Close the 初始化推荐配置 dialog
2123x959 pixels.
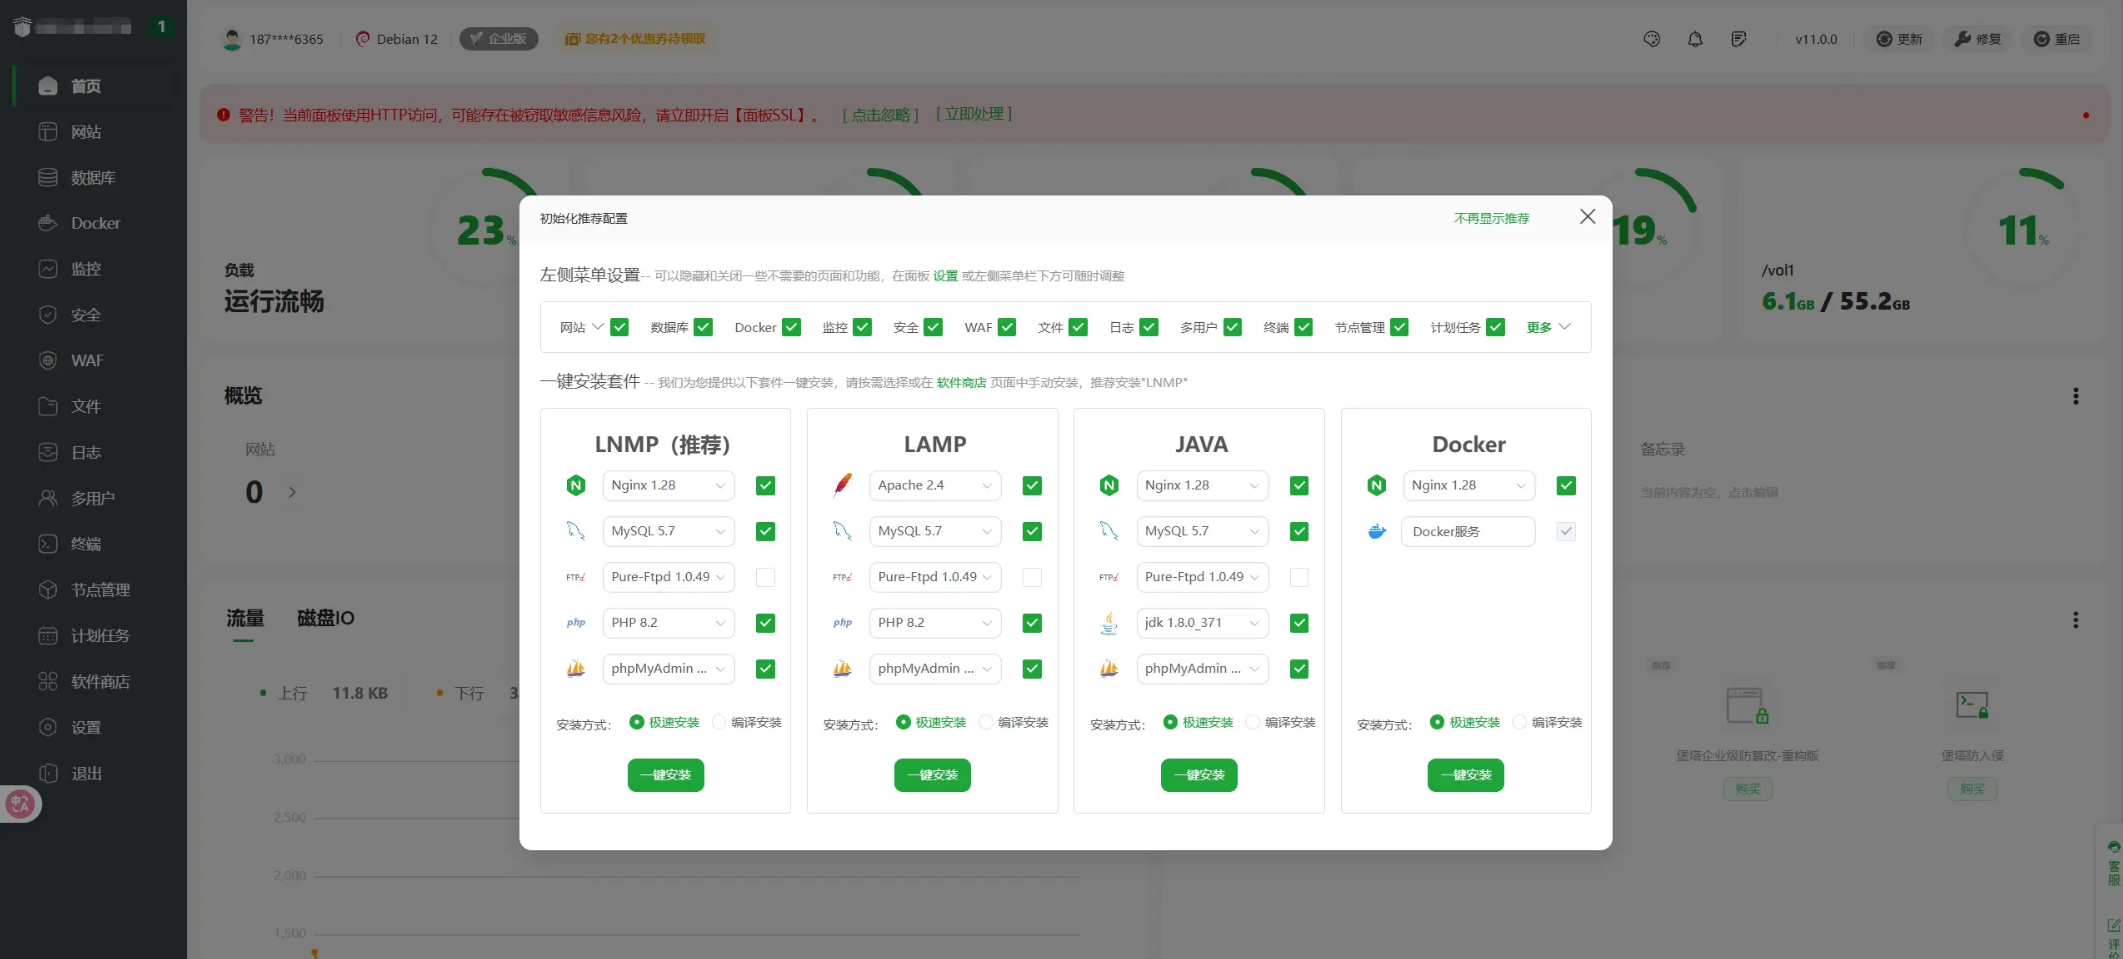(1587, 217)
